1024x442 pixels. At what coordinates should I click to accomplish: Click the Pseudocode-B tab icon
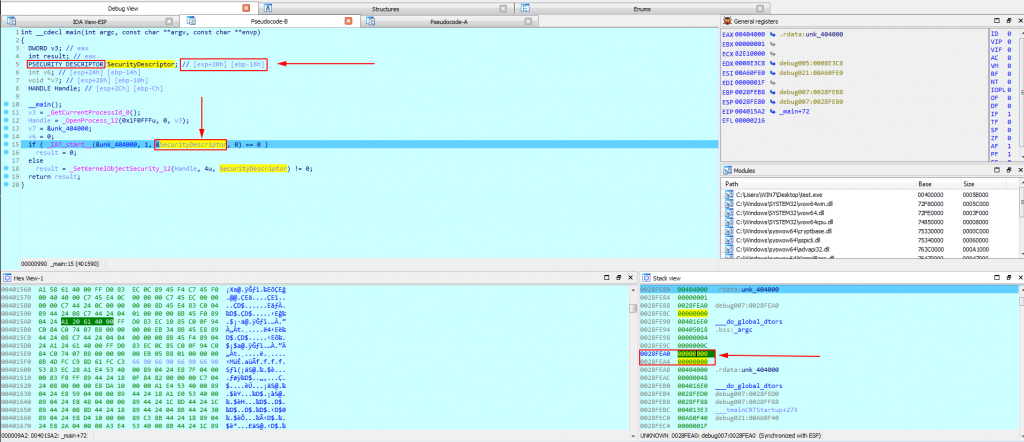[x=191, y=22]
